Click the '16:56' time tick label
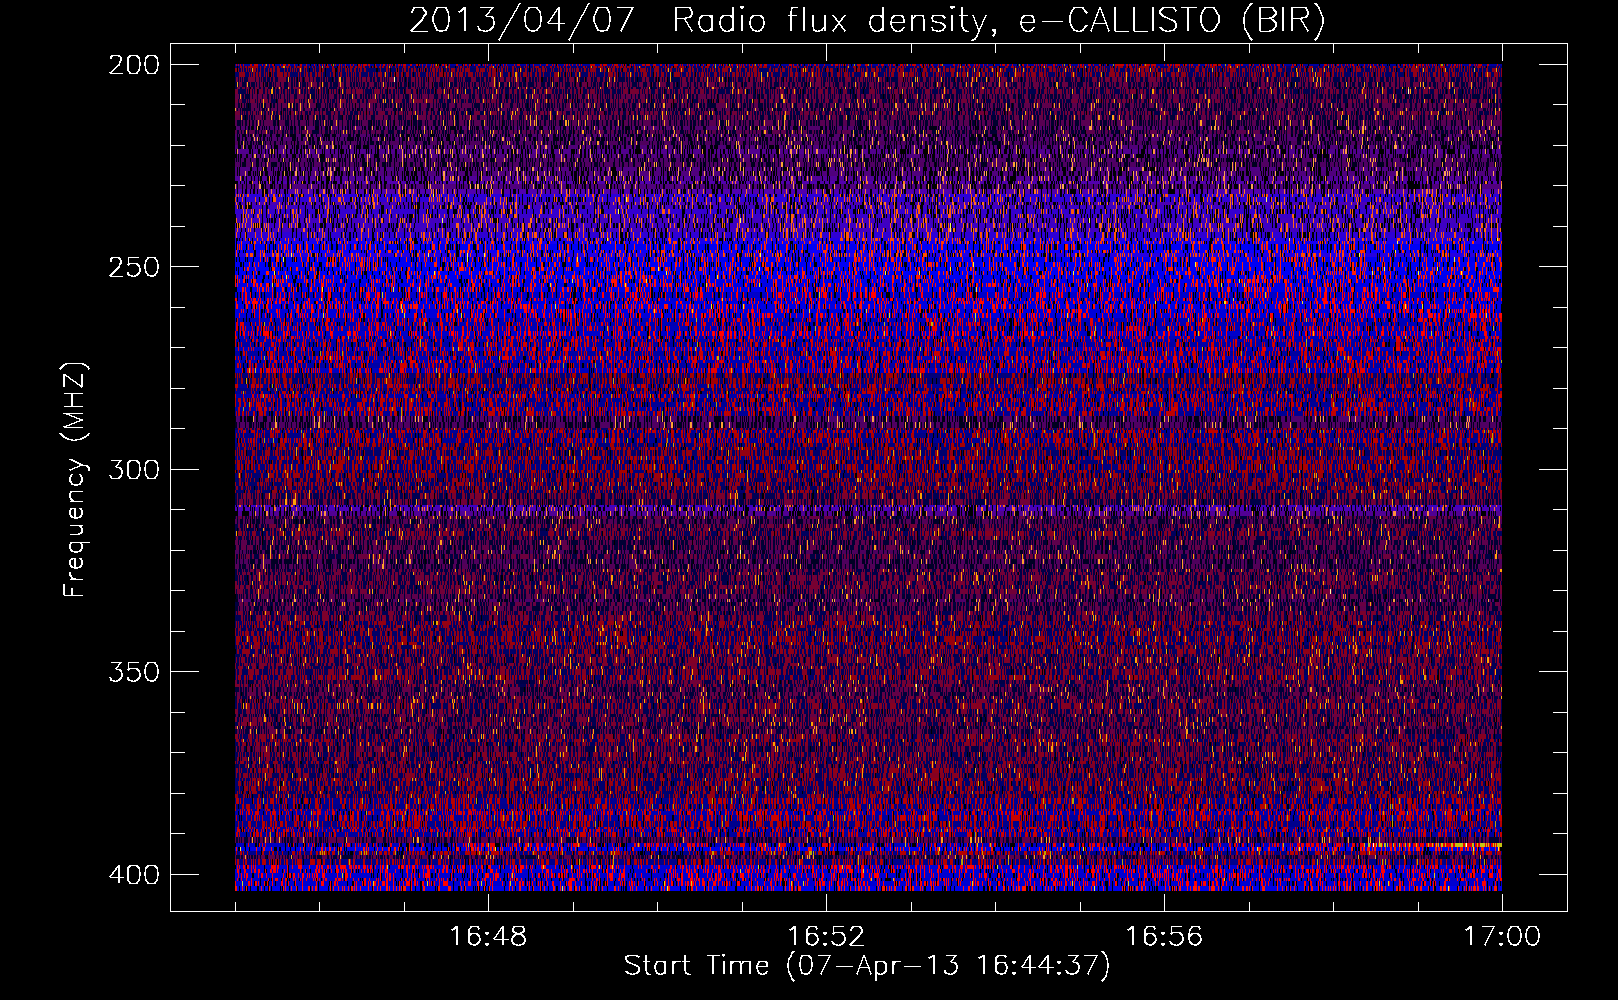The height and width of the screenshot is (1000, 1618). pyautogui.click(x=1164, y=937)
